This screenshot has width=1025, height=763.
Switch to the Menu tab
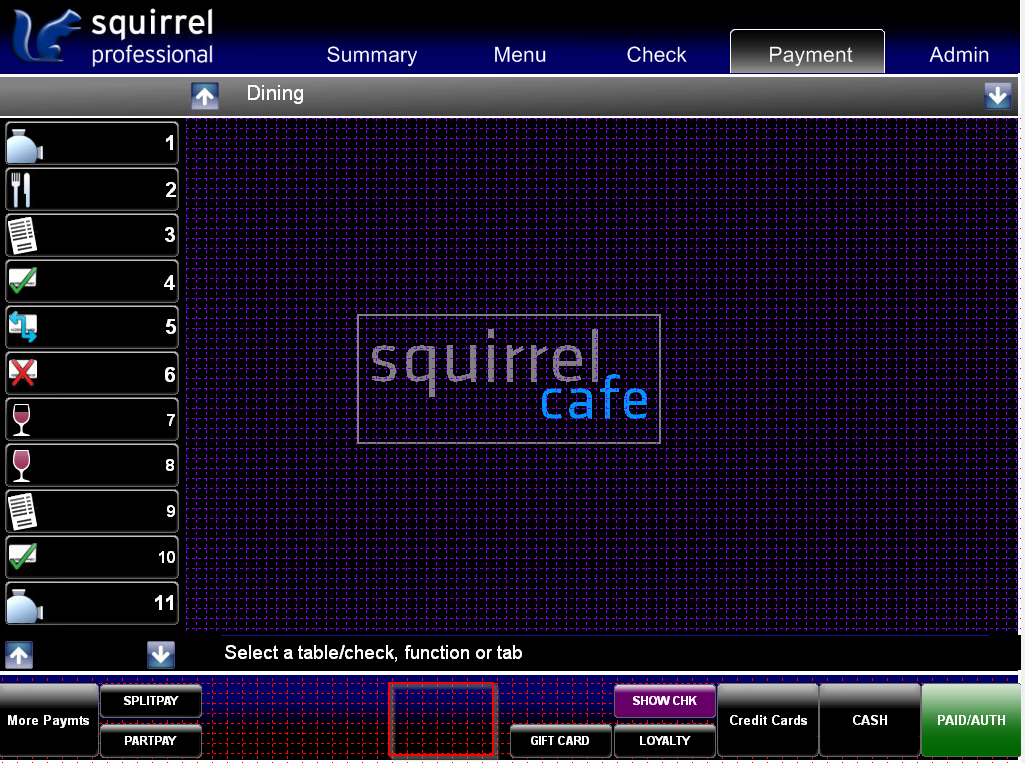click(x=520, y=54)
